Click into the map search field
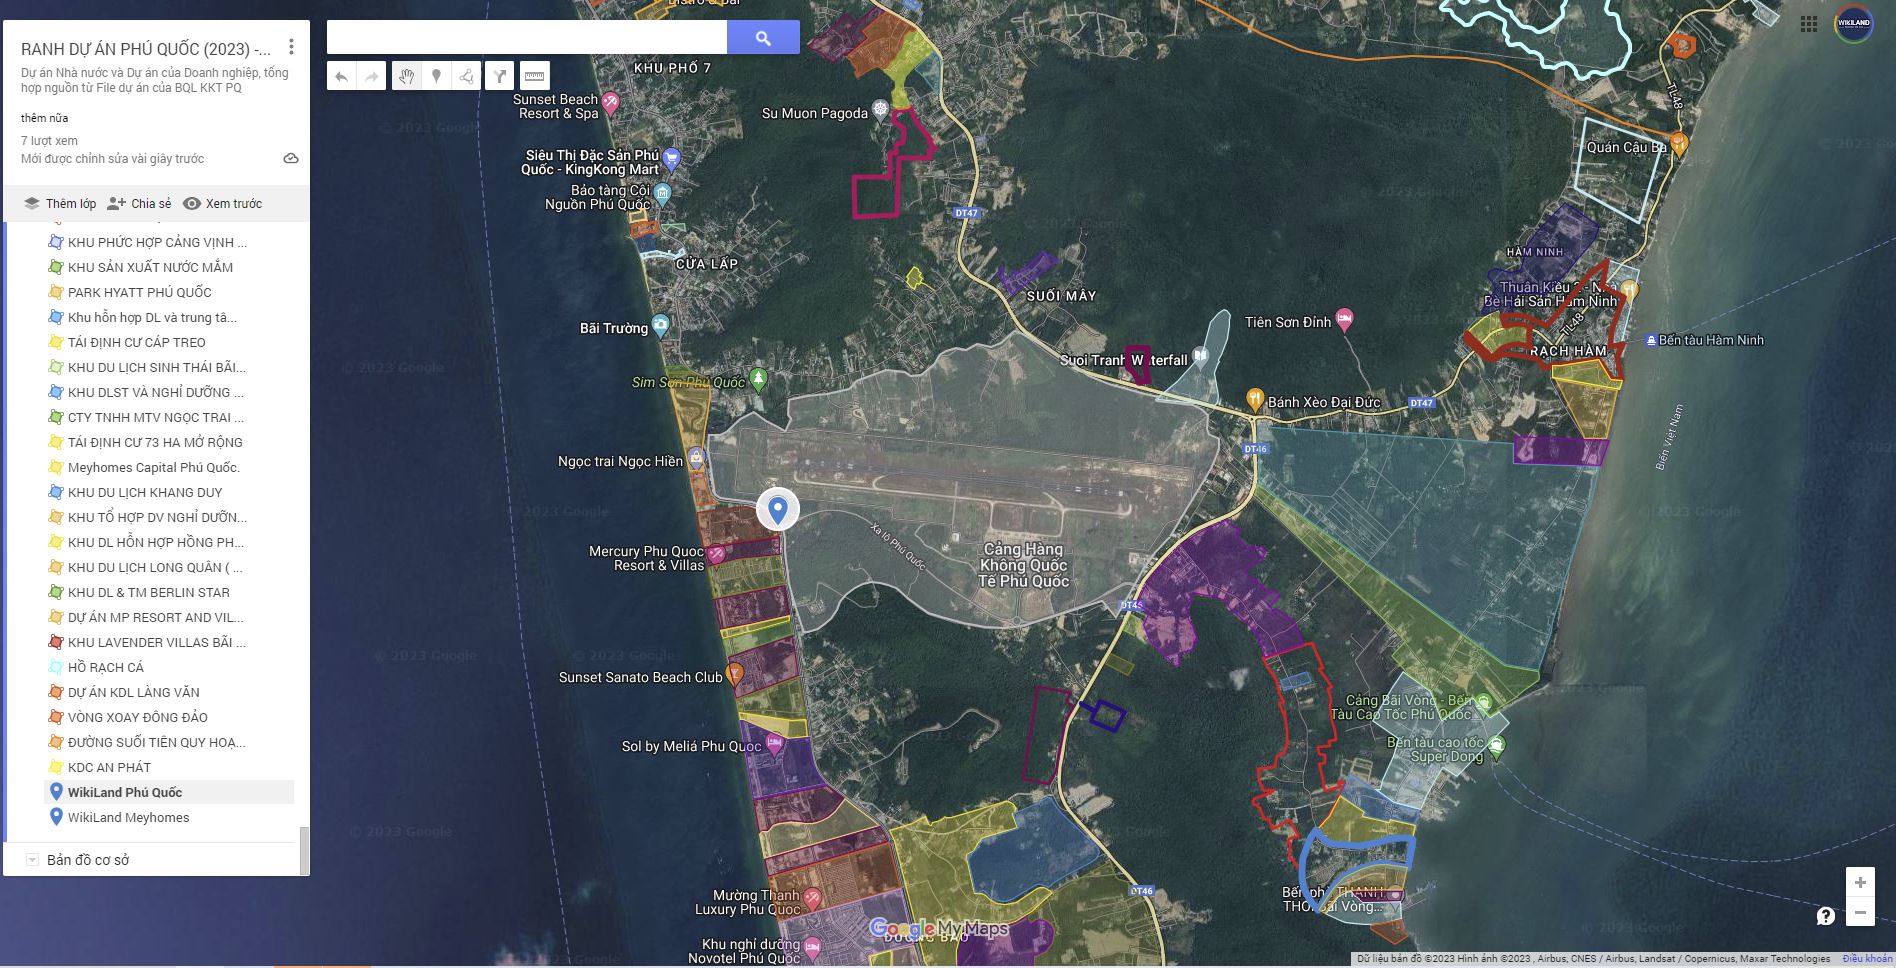The height and width of the screenshot is (968, 1896). tap(527, 38)
